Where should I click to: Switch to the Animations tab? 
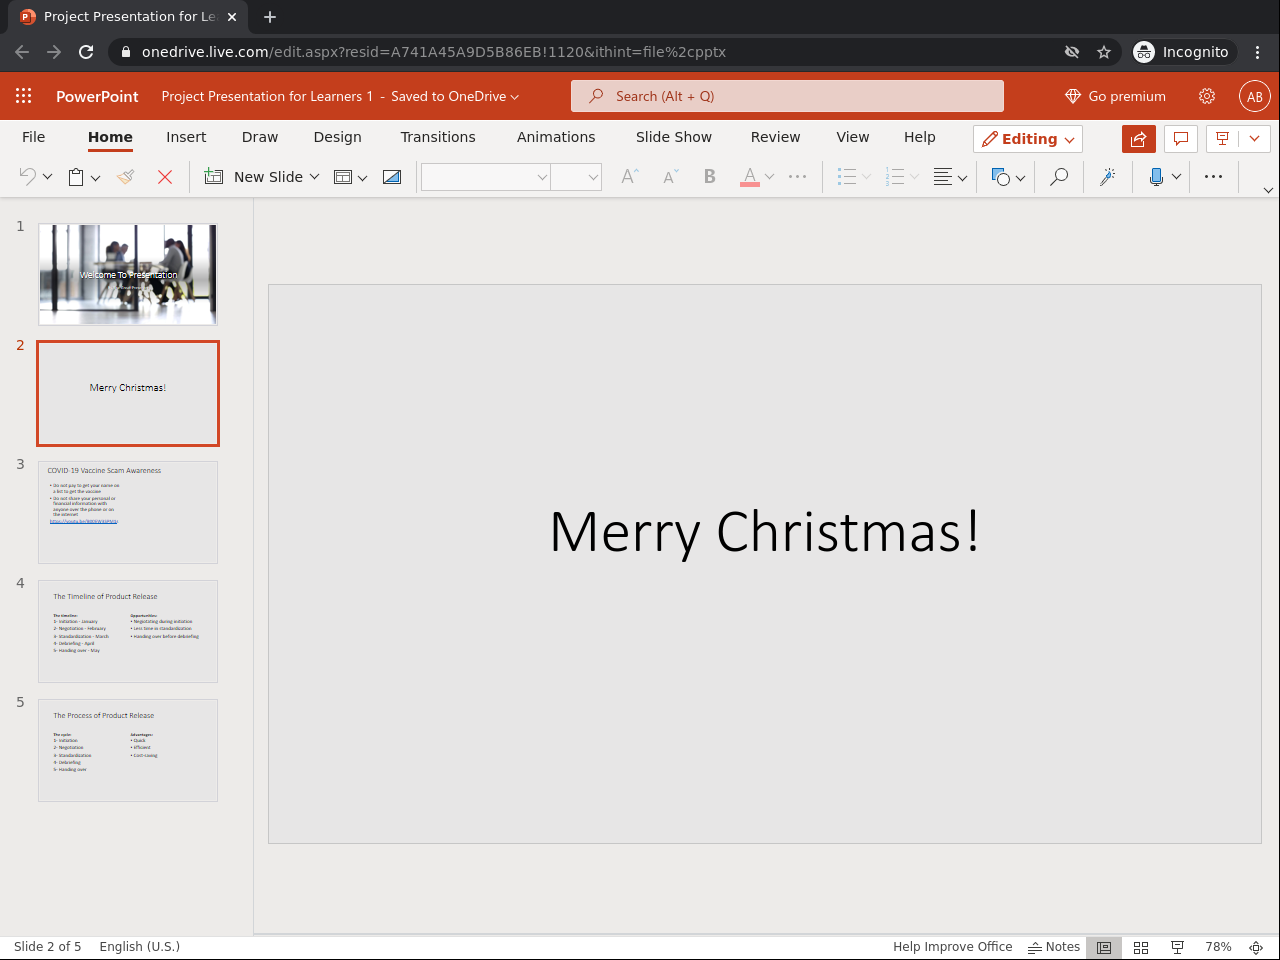point(556,137)
